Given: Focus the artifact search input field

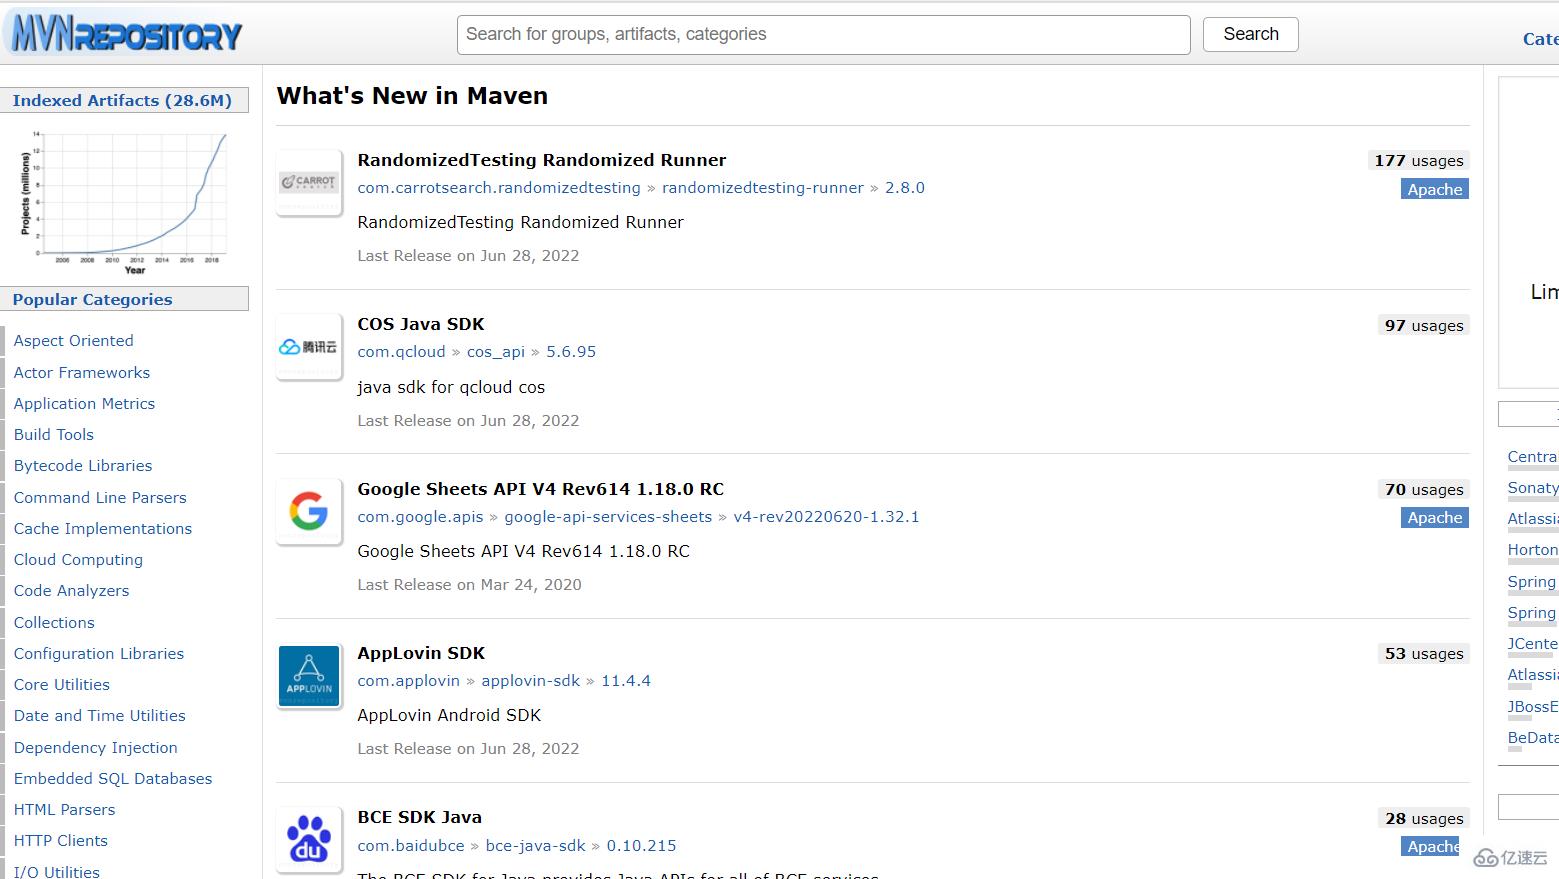Looking at the screenshot, I should point(823,35).
